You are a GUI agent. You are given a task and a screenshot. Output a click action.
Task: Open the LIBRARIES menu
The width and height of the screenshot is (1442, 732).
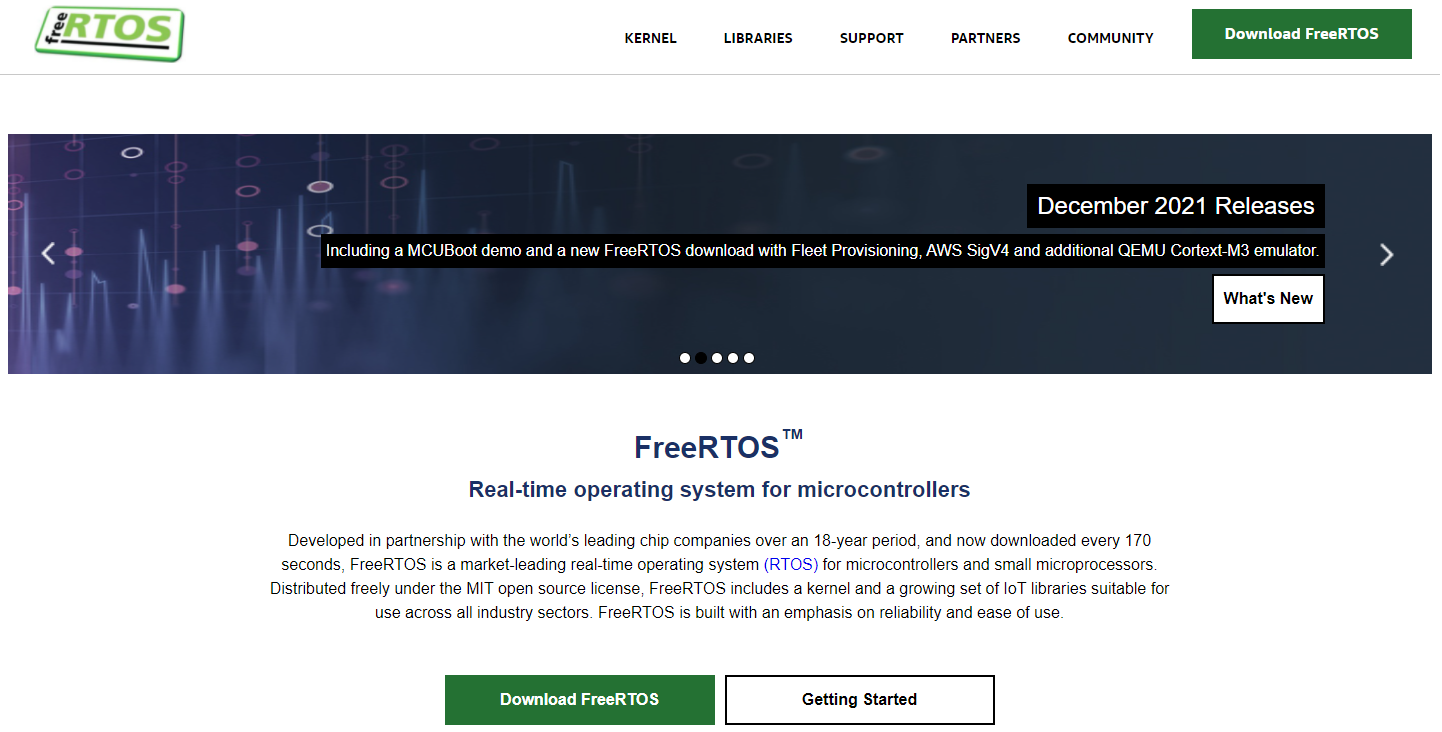(x=757, y=38)
